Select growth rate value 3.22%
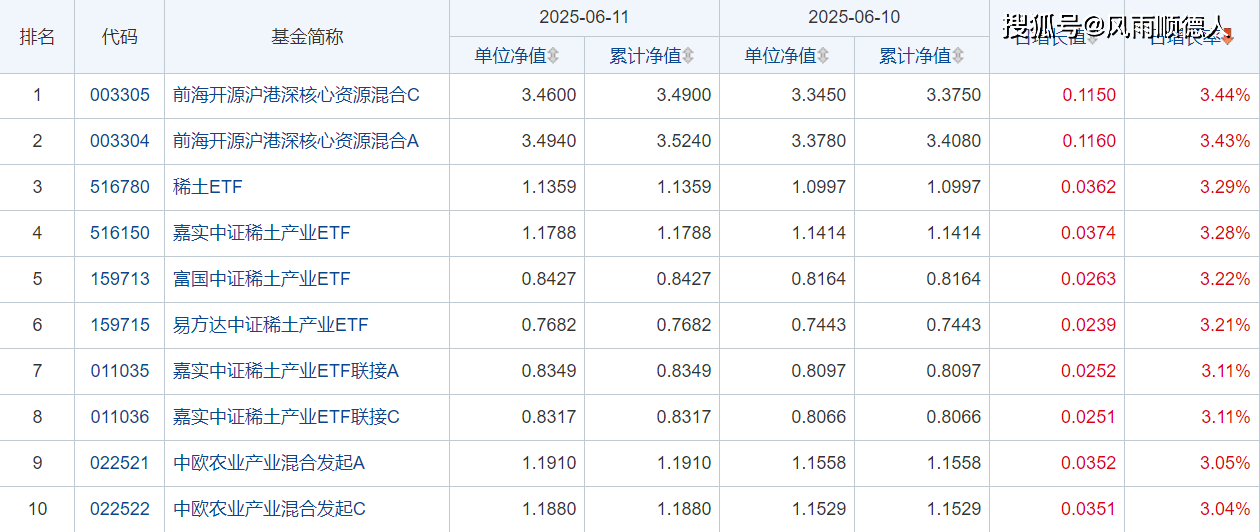Image resolution: width=1260 pixels, height=532 pixels. click(1225, 280)
